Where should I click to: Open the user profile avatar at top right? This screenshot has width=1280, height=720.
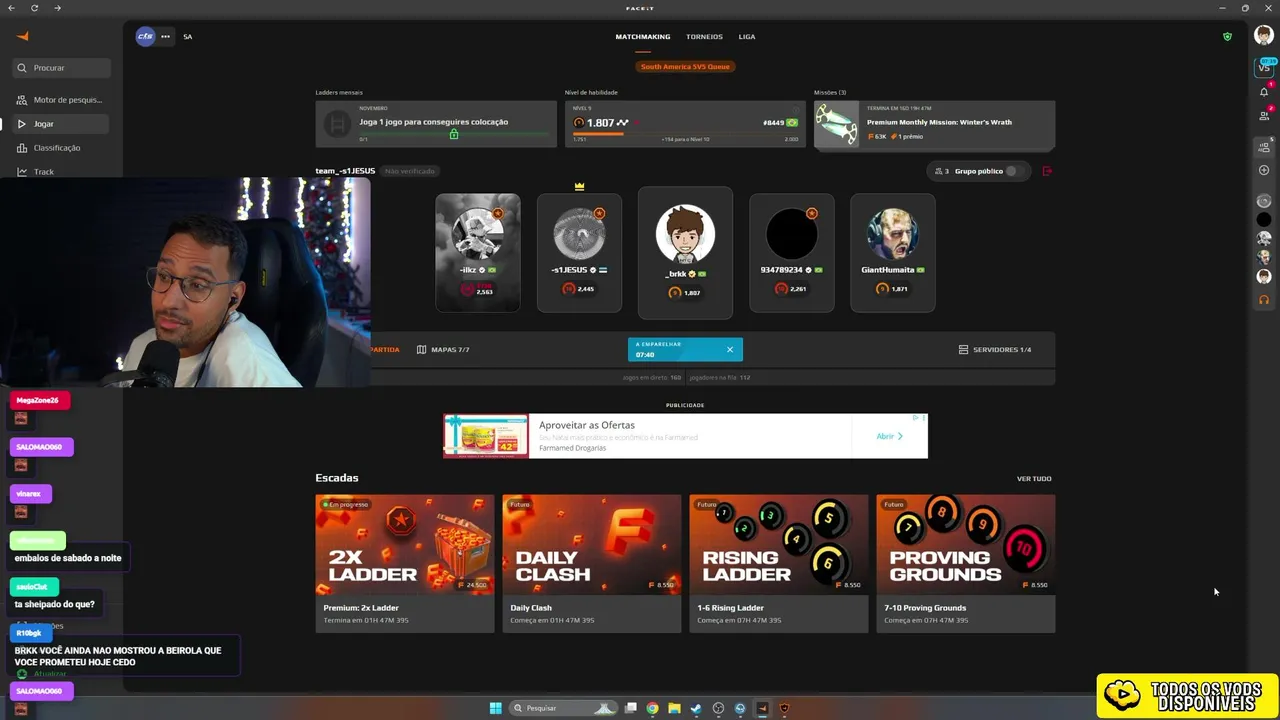1264,36
